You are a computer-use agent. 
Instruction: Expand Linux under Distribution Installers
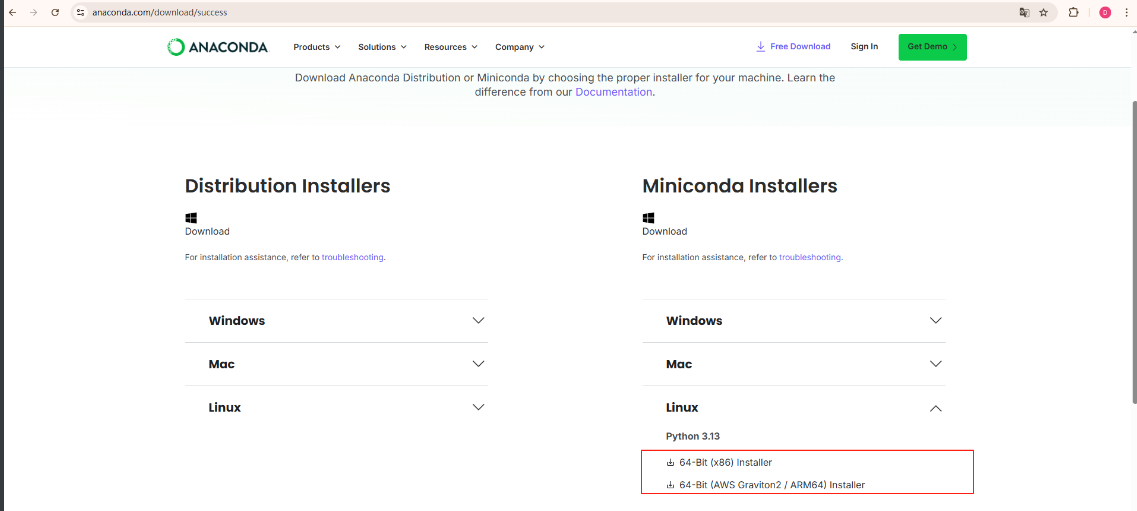336,407
